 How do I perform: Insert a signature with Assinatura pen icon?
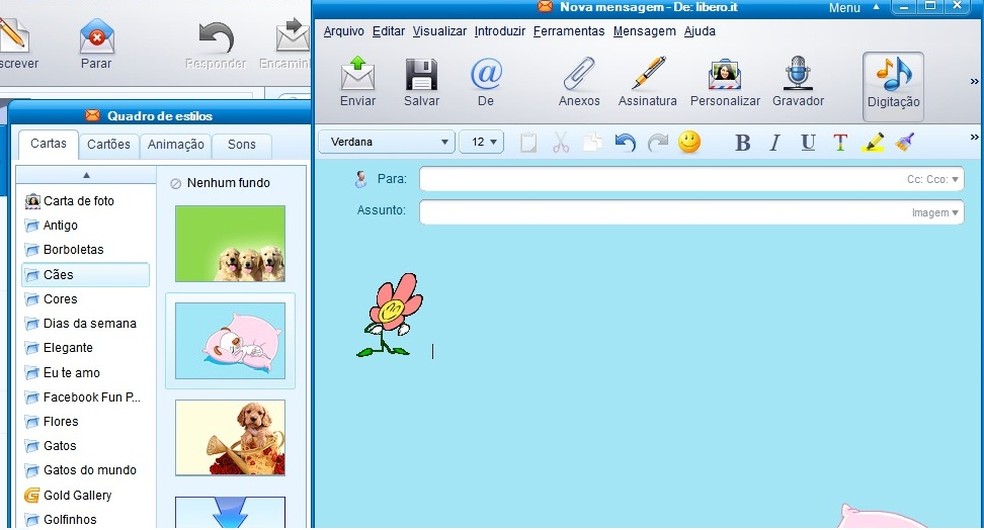(x=648, y=82)
